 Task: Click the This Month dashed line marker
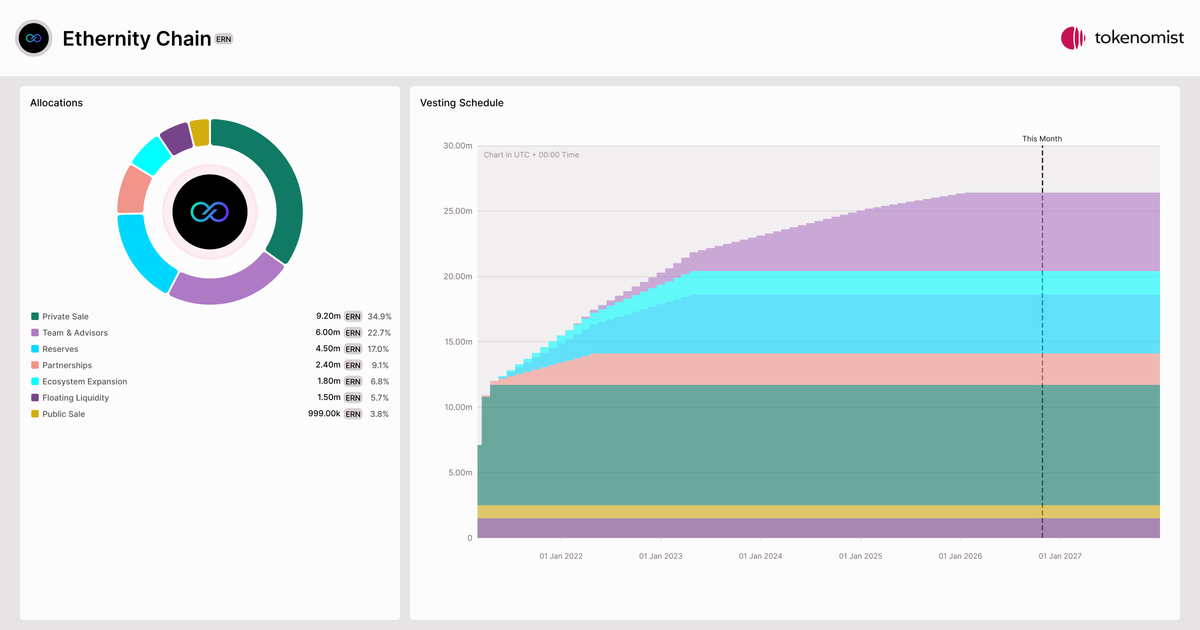coord(1042,342)
